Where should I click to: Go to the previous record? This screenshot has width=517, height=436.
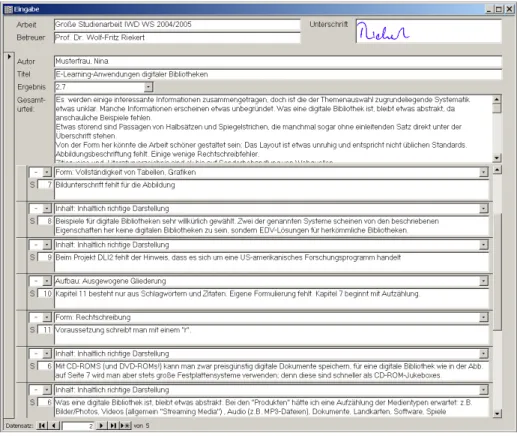[55, 426]
